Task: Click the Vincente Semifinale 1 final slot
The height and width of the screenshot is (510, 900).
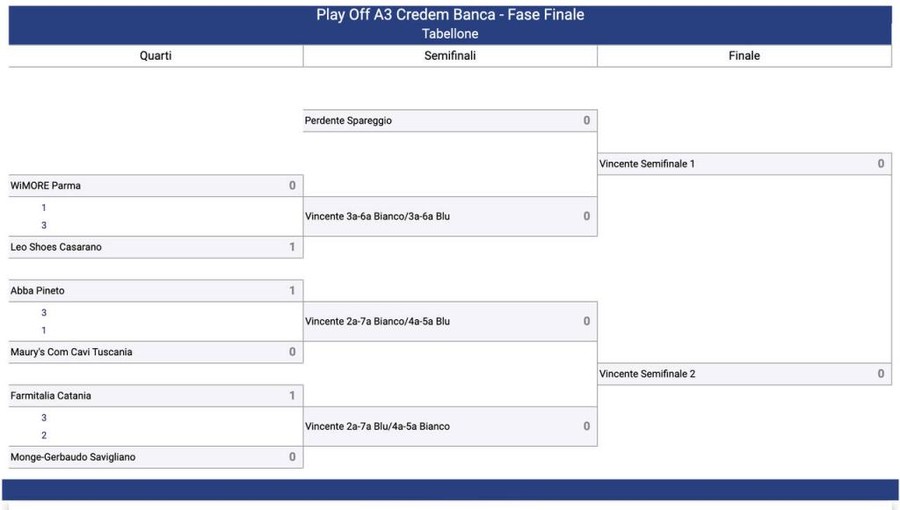Action: pyautogui.click(x=744, y=164)
